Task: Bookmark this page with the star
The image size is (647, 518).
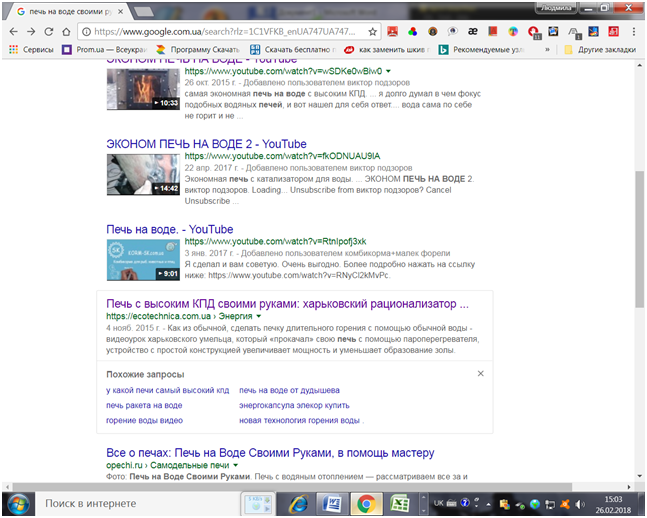Action: click(372, 32)
